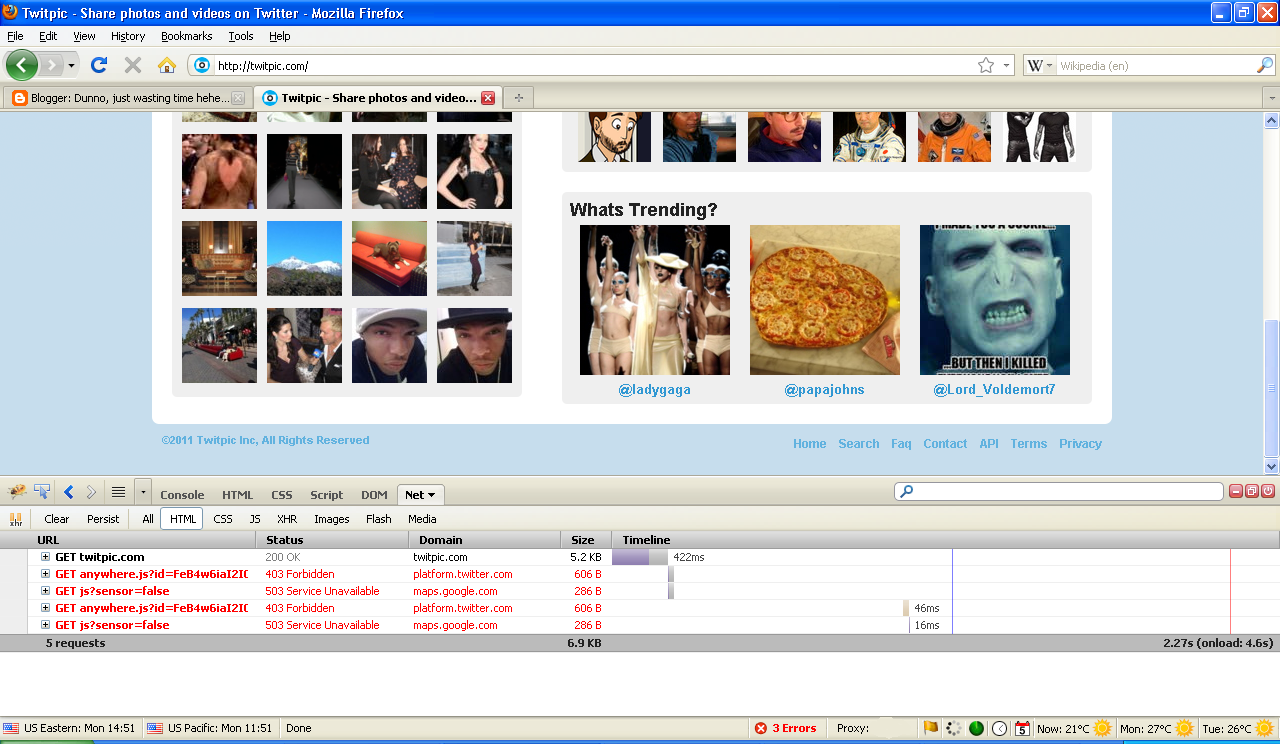Image resolution: width=1280 pixels, height=744 pixels.
Task: Go forward in Firebug panel history
Action: (x=91, y=492)
